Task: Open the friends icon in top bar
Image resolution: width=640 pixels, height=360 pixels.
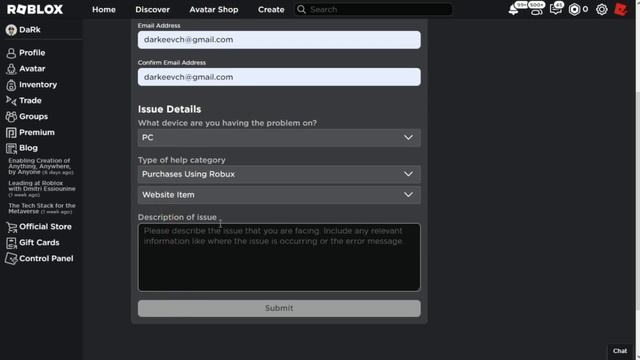Action: pos(536,10)
